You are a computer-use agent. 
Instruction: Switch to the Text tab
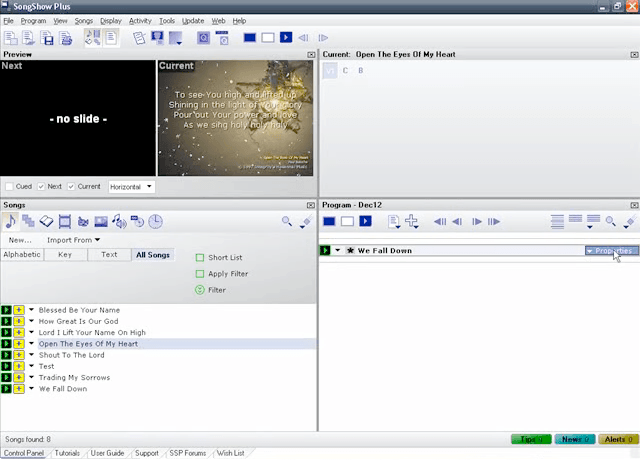coord(109,255)
